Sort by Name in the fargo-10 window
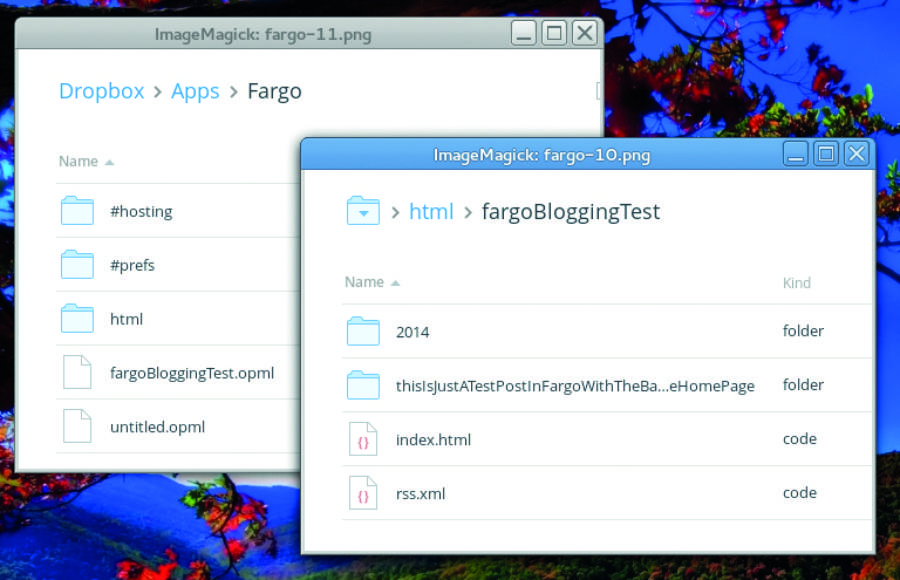Screen dimensions: 900x580 [372, 282]
